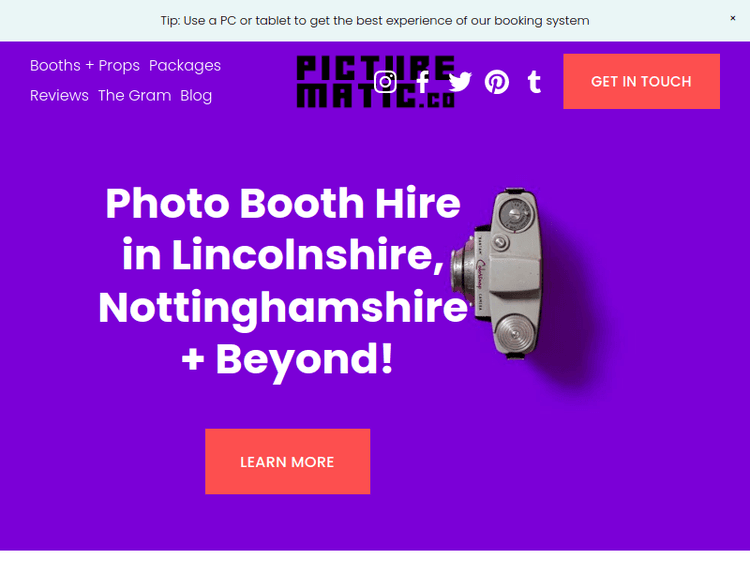Go to the Packages page
The image size is (750, 563).
coord(185,66)
